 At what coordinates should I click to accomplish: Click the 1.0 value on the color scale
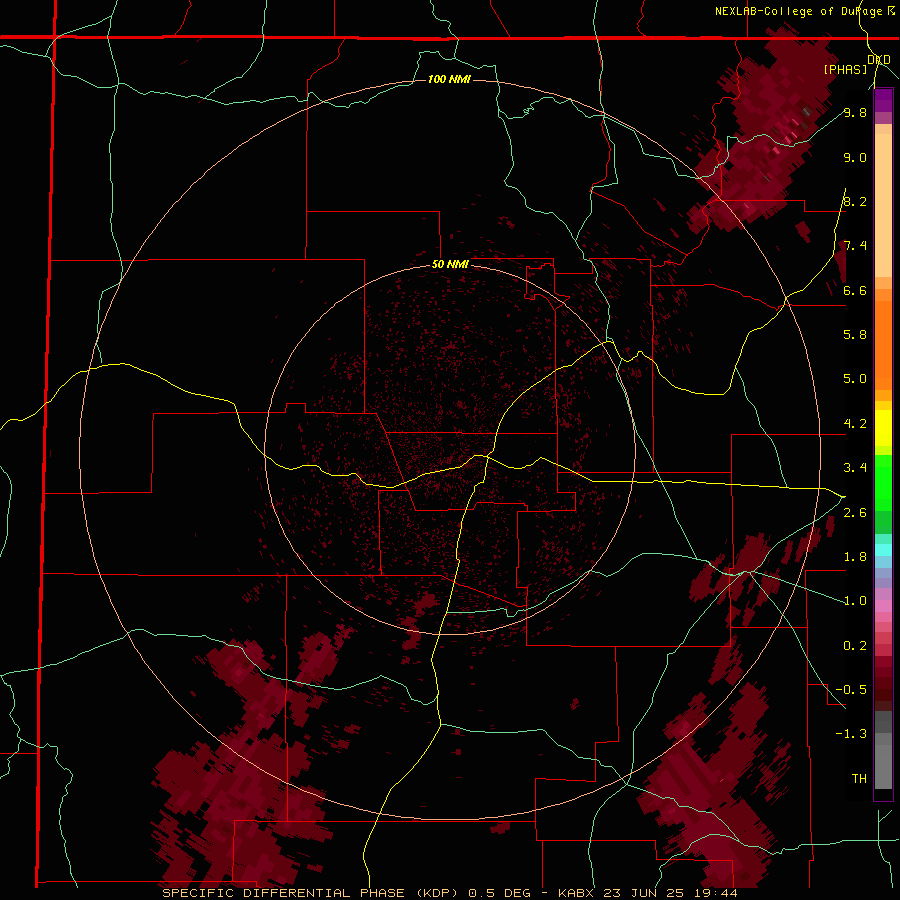point(855,601)
